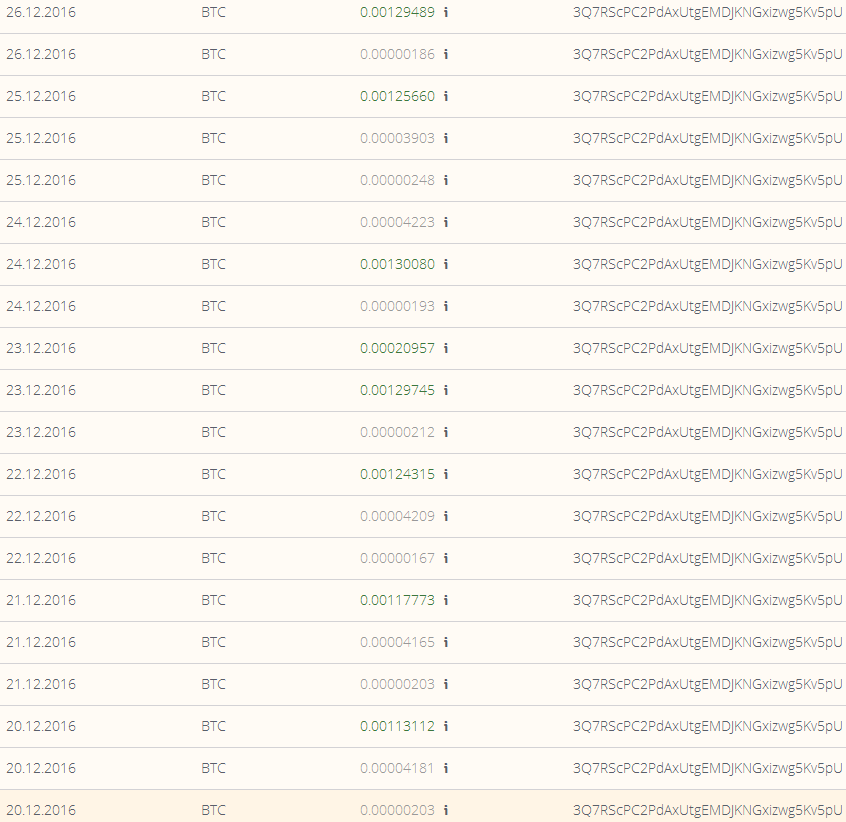
Task: Click the info icon beside 0.00000212
Action: pos(446,432)
